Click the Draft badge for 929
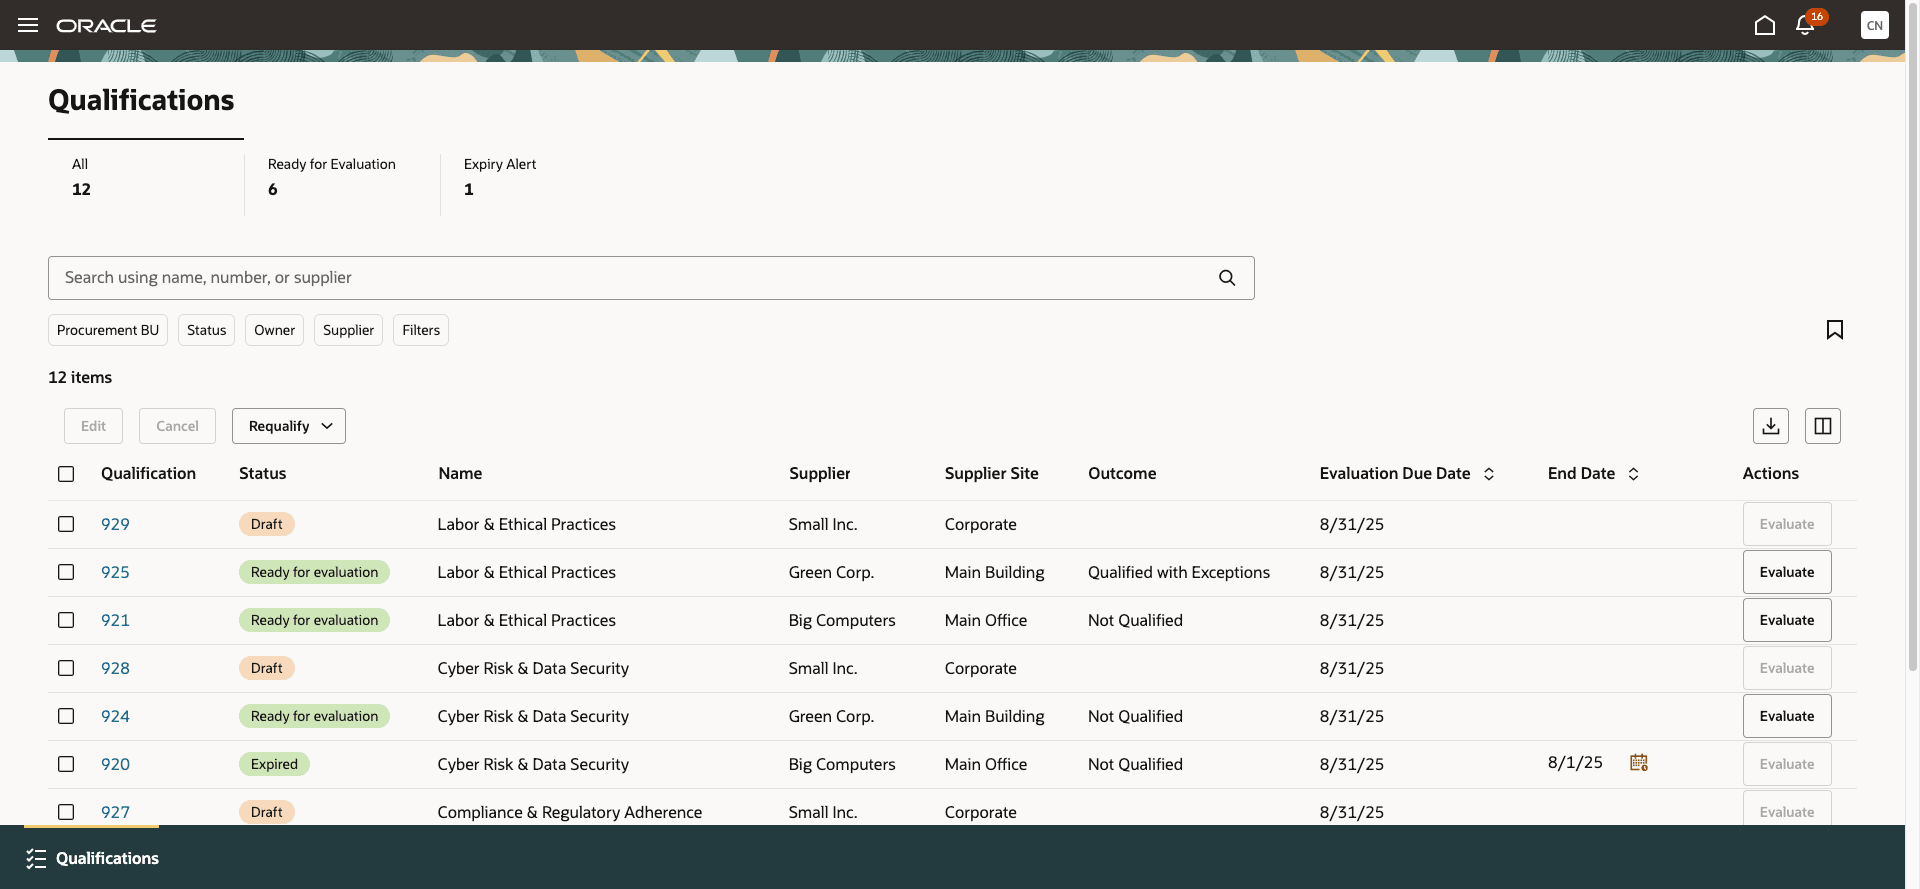Viewport: 1920px width, 889px height. (x=266, y=524)
